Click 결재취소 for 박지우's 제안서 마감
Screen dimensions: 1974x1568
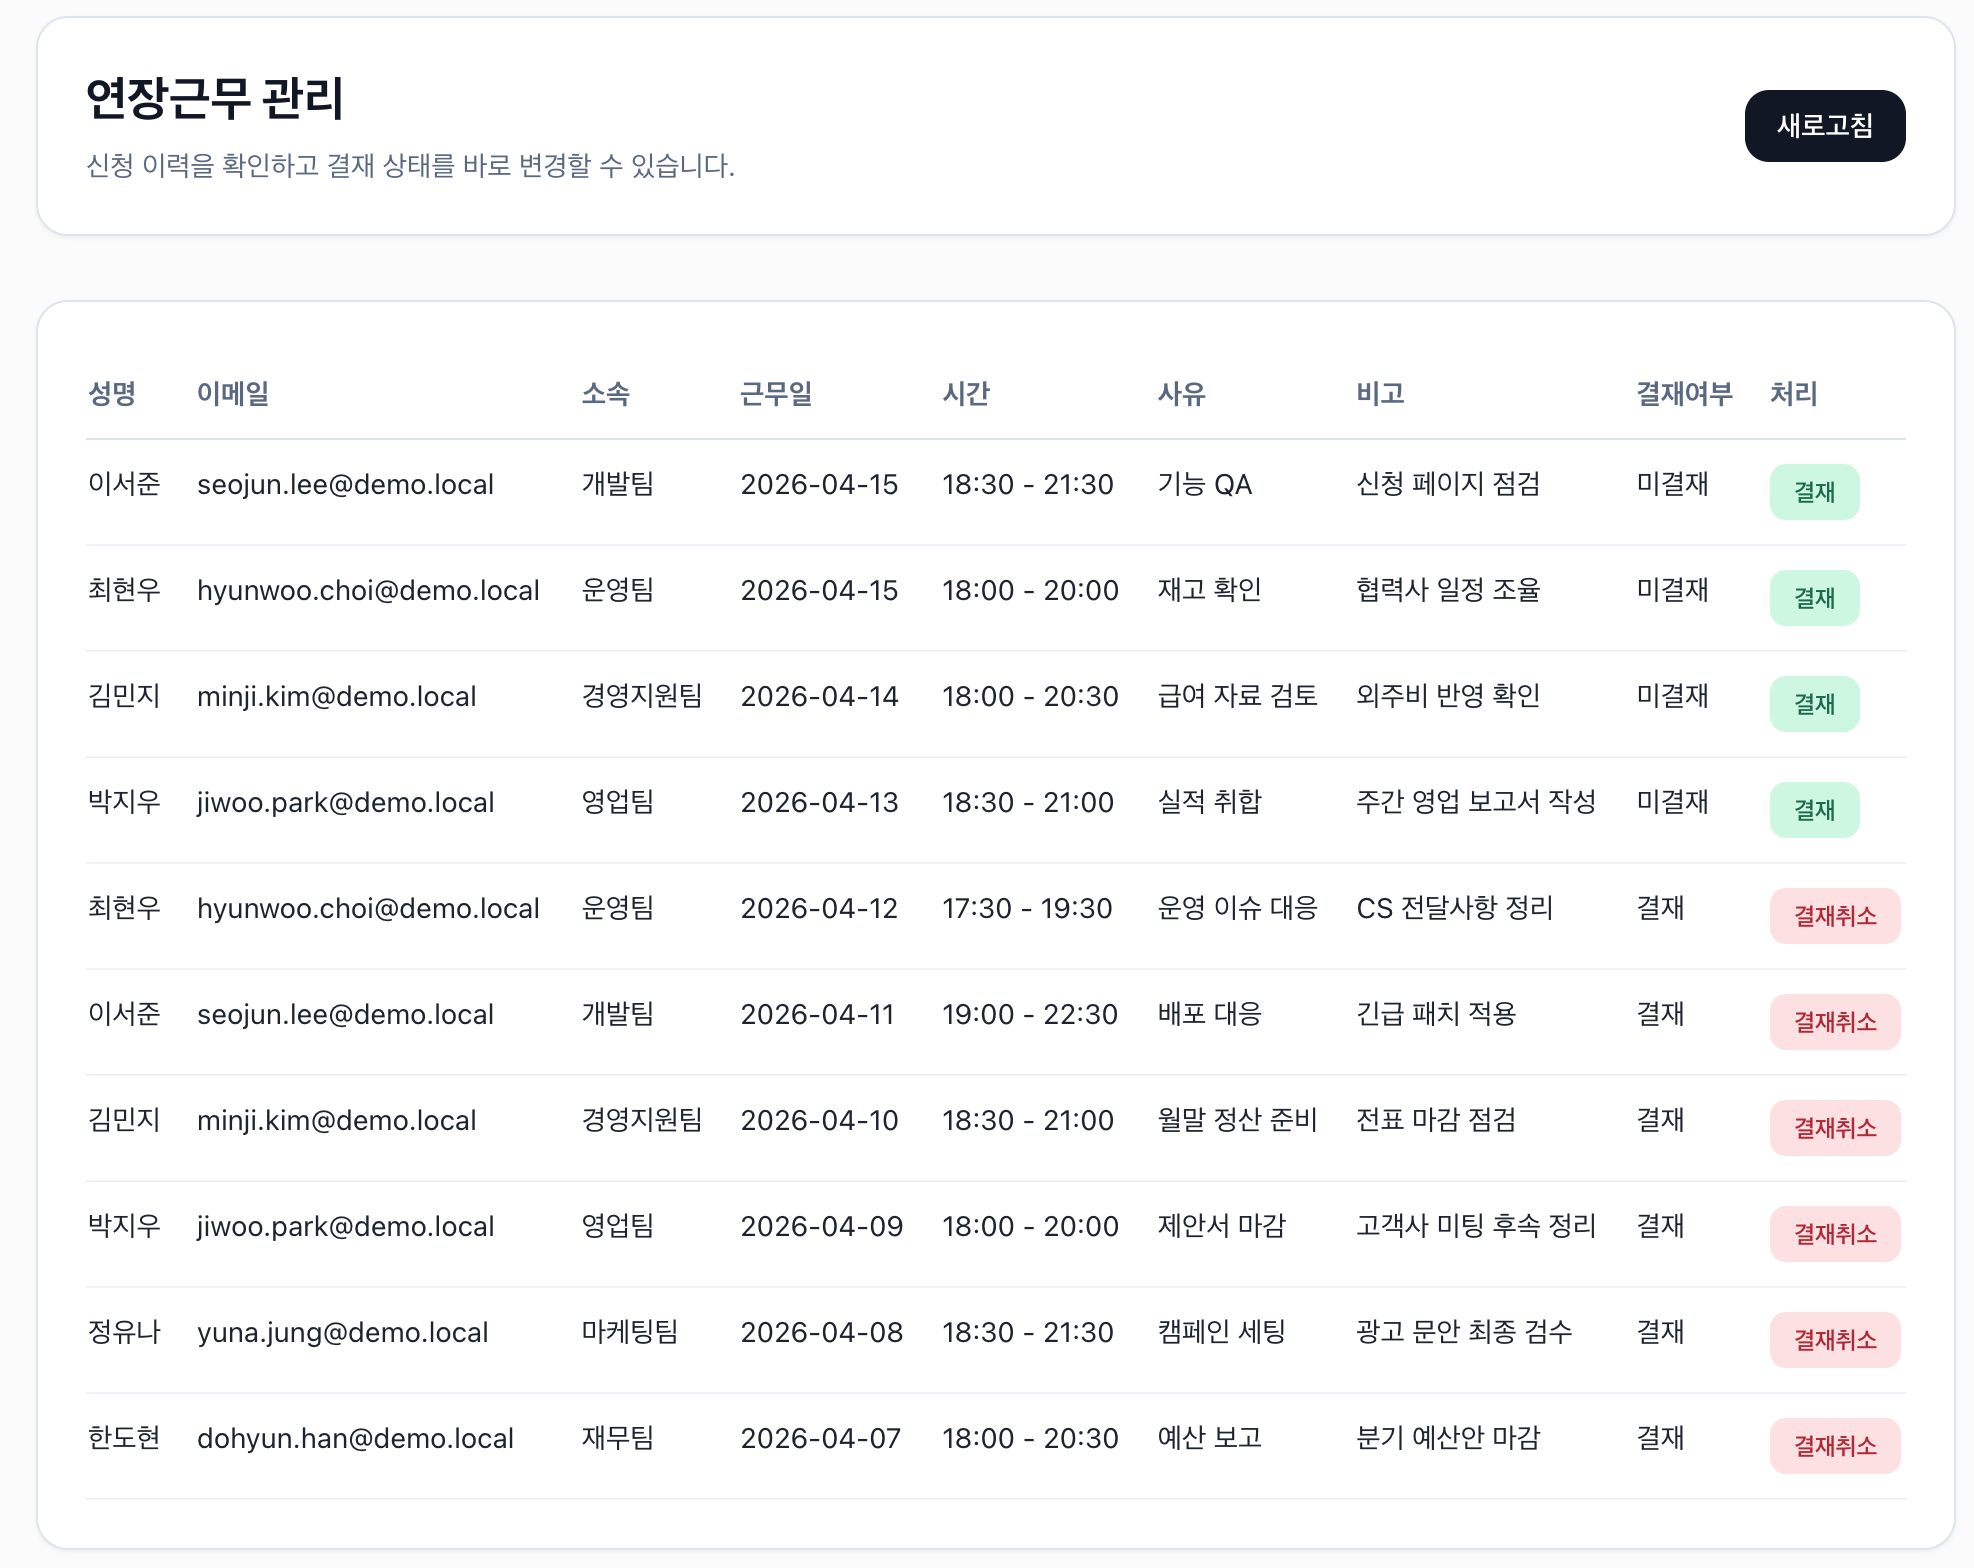pyautogui.click(x=1834, y=1234)
